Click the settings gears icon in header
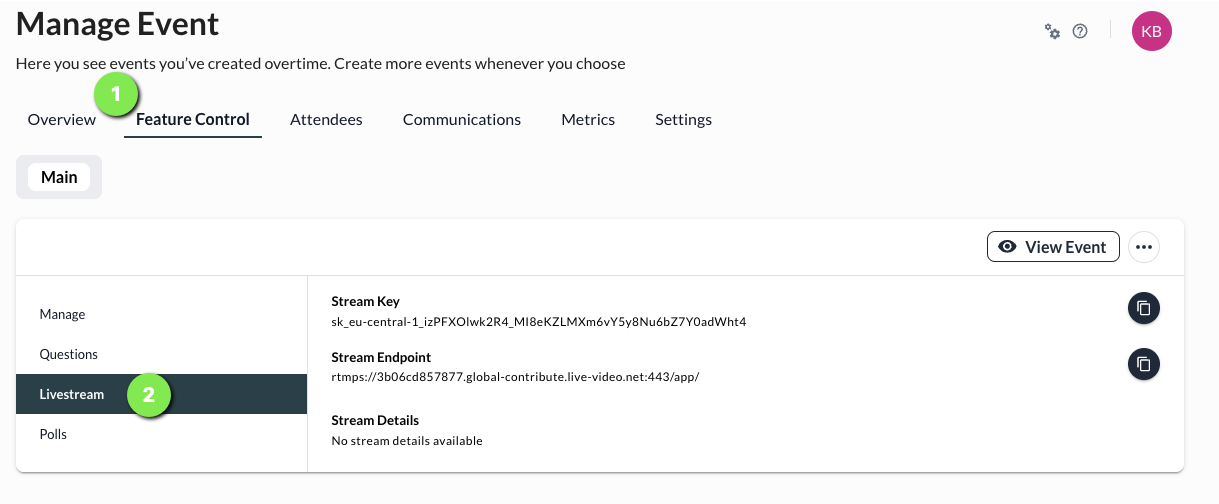The image size is (1219, 504). click(x=1052, y=31)
